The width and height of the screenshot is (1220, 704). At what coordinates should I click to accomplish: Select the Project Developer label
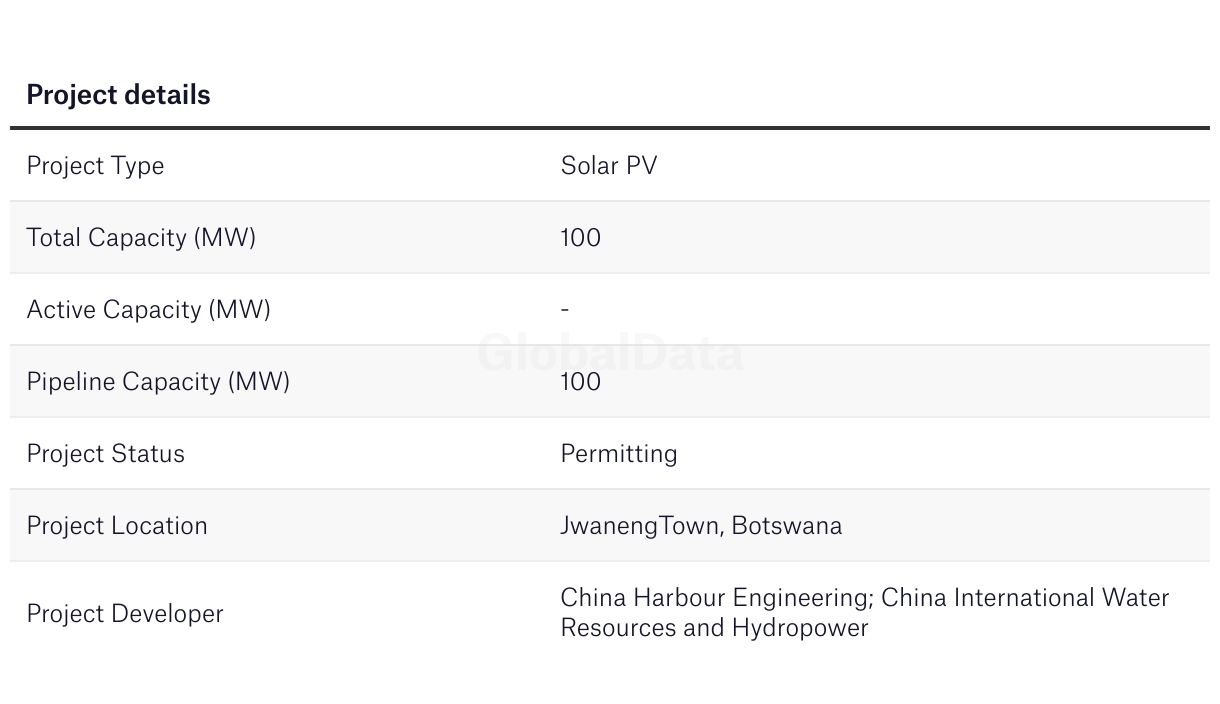(125, 614)
